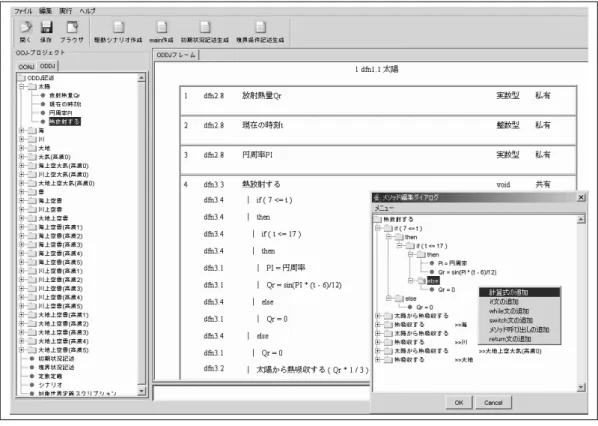598x426 pixels.
Task: Collapse the highlighted else node in dialog
Action: [x=411, y=281]
